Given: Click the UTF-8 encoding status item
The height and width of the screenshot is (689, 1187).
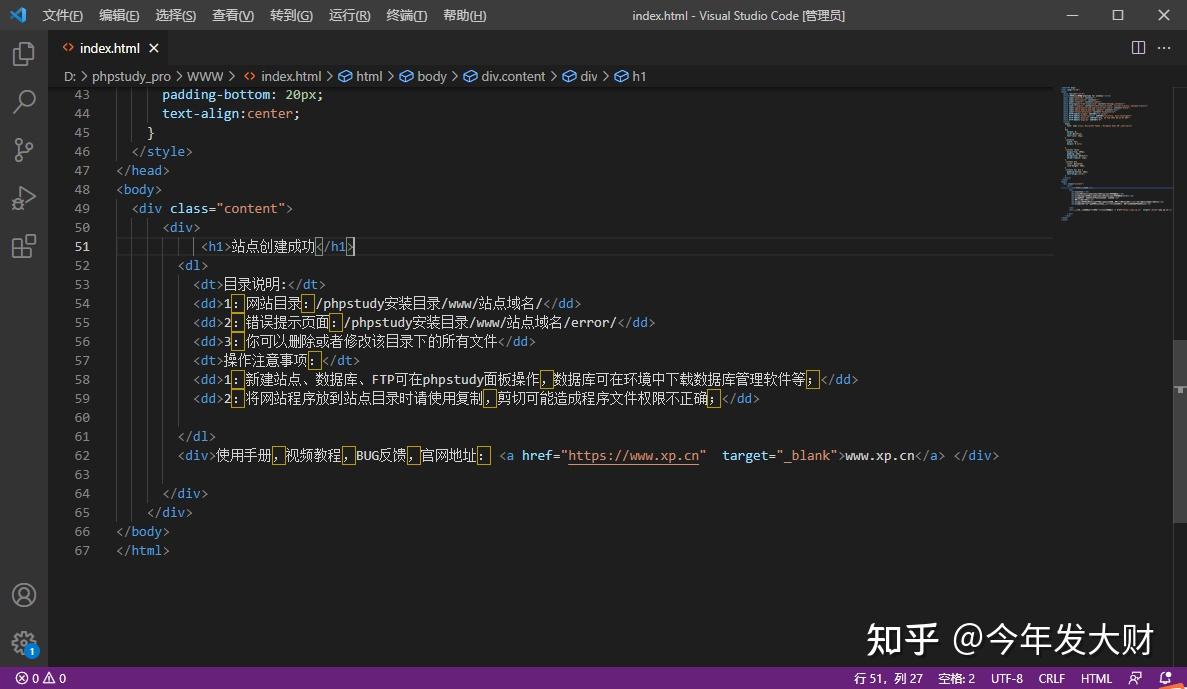Looking at the screenshot, I should coord(1006,677).
